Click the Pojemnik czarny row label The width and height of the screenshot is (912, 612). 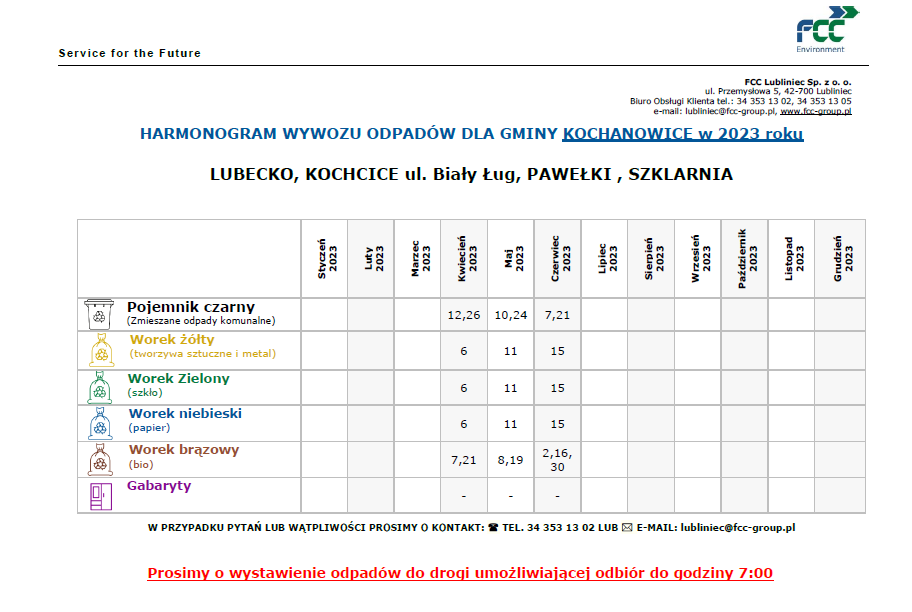pyautogui.click(x=190, y=307)
